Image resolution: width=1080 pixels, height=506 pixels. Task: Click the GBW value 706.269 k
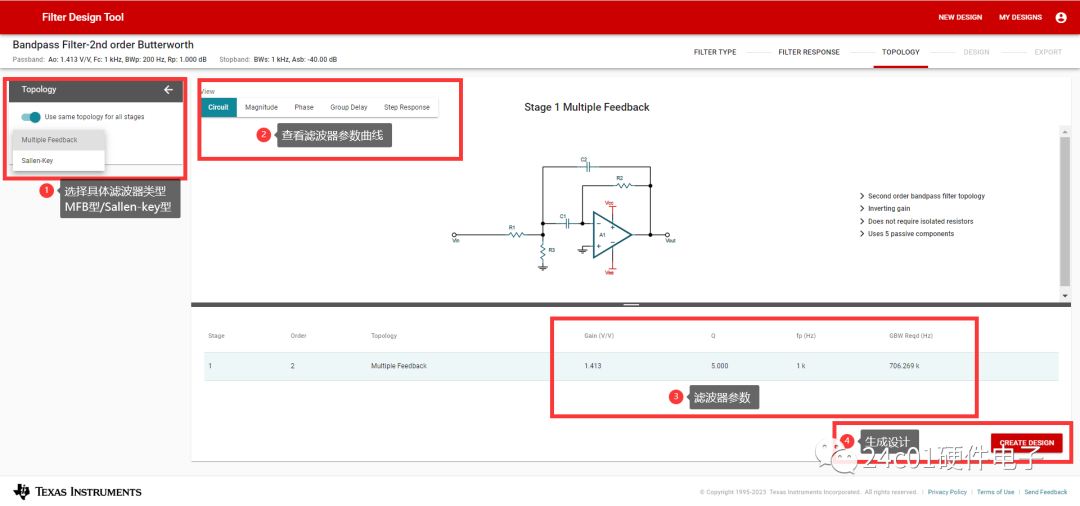(x=905, y=366)
